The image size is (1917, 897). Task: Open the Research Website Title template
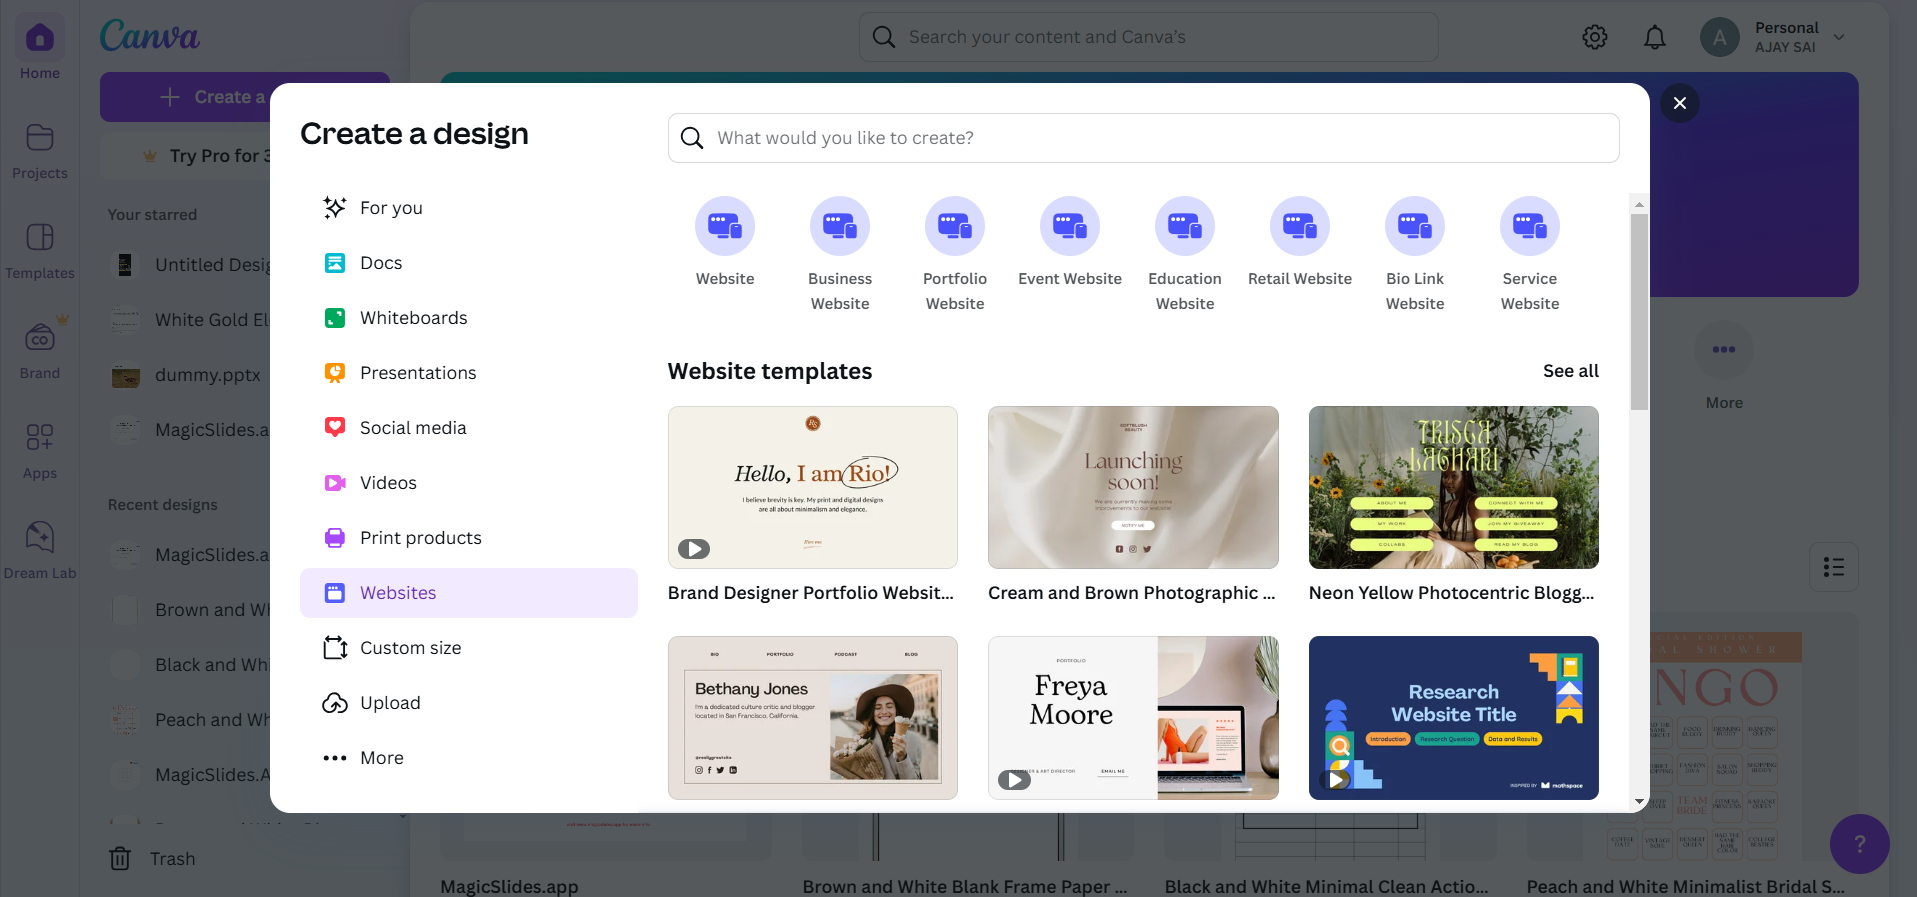(x=1454, y=718)
